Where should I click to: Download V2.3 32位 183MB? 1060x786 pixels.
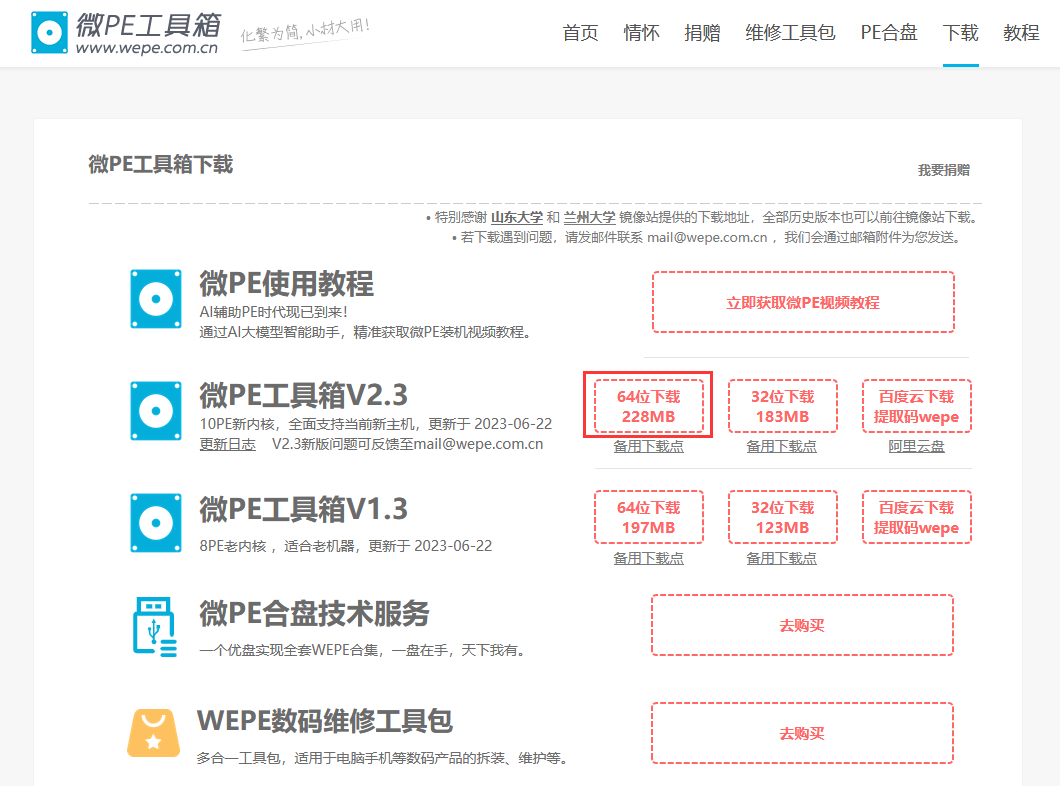coord(782,406)
